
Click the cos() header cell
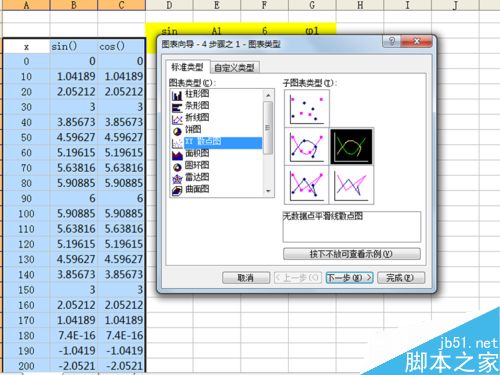[x=121, y=46]
